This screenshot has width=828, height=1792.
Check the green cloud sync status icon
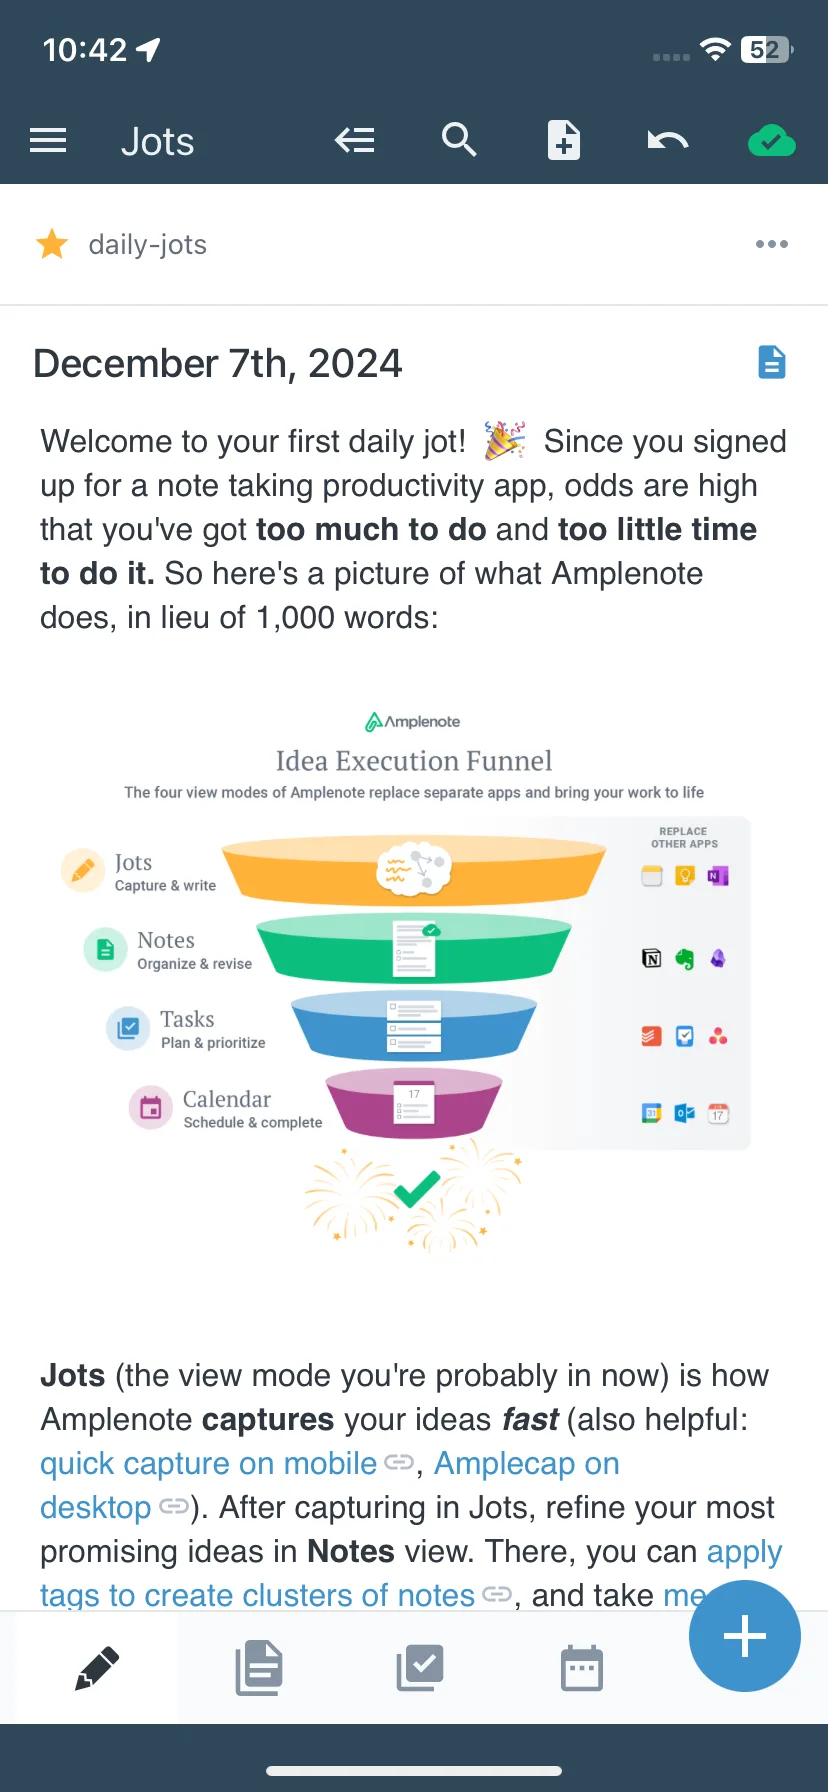[x=772, y=142]
